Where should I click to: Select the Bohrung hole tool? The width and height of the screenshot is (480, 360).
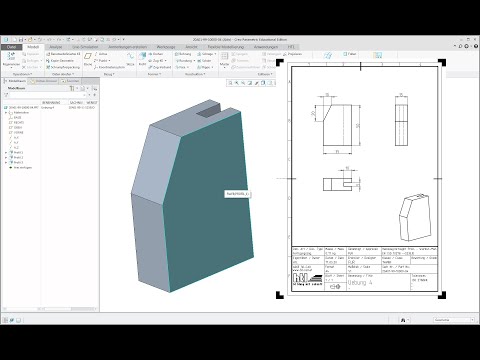point(183,54)
